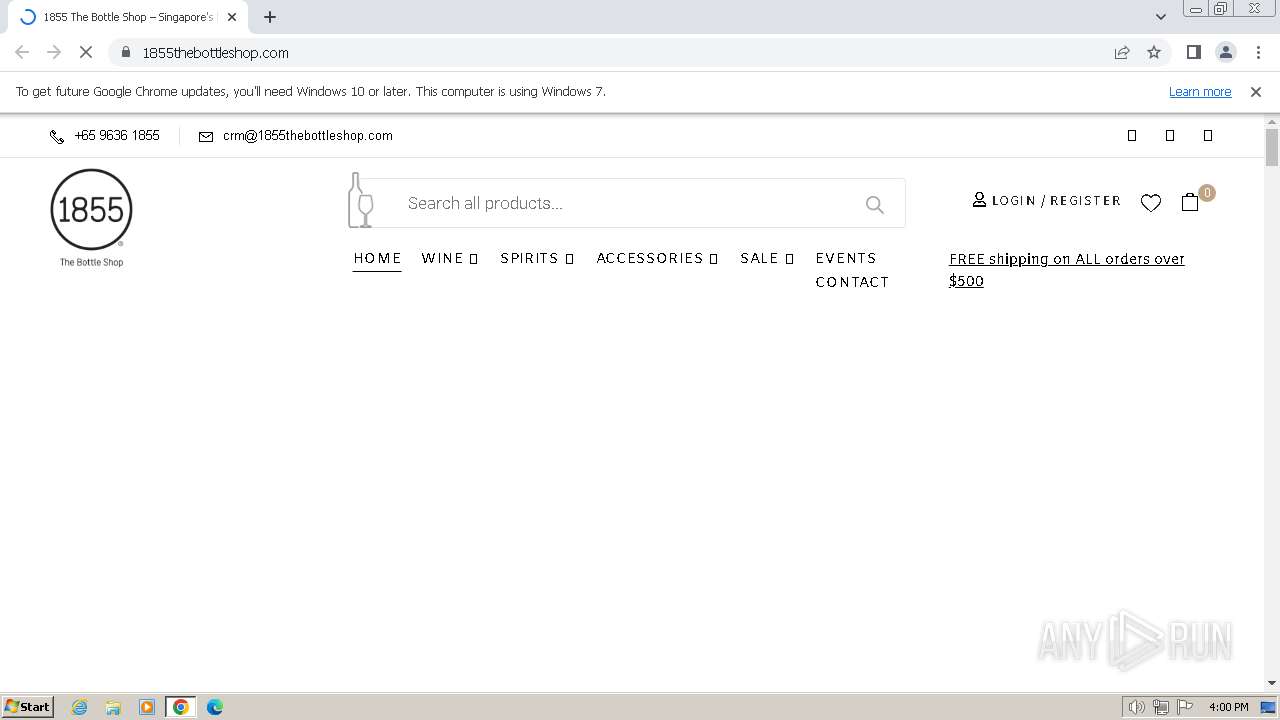Click the +65 9636 1855 phone number
The image size is (1280, 720).
tap(117, 136)
